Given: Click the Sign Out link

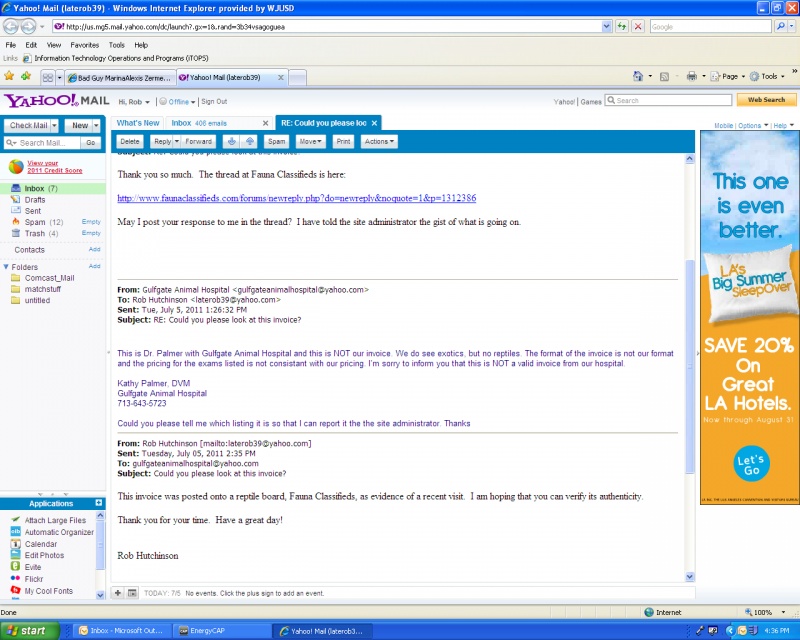Looking at the screenshot, I should [x=214, y=102].
